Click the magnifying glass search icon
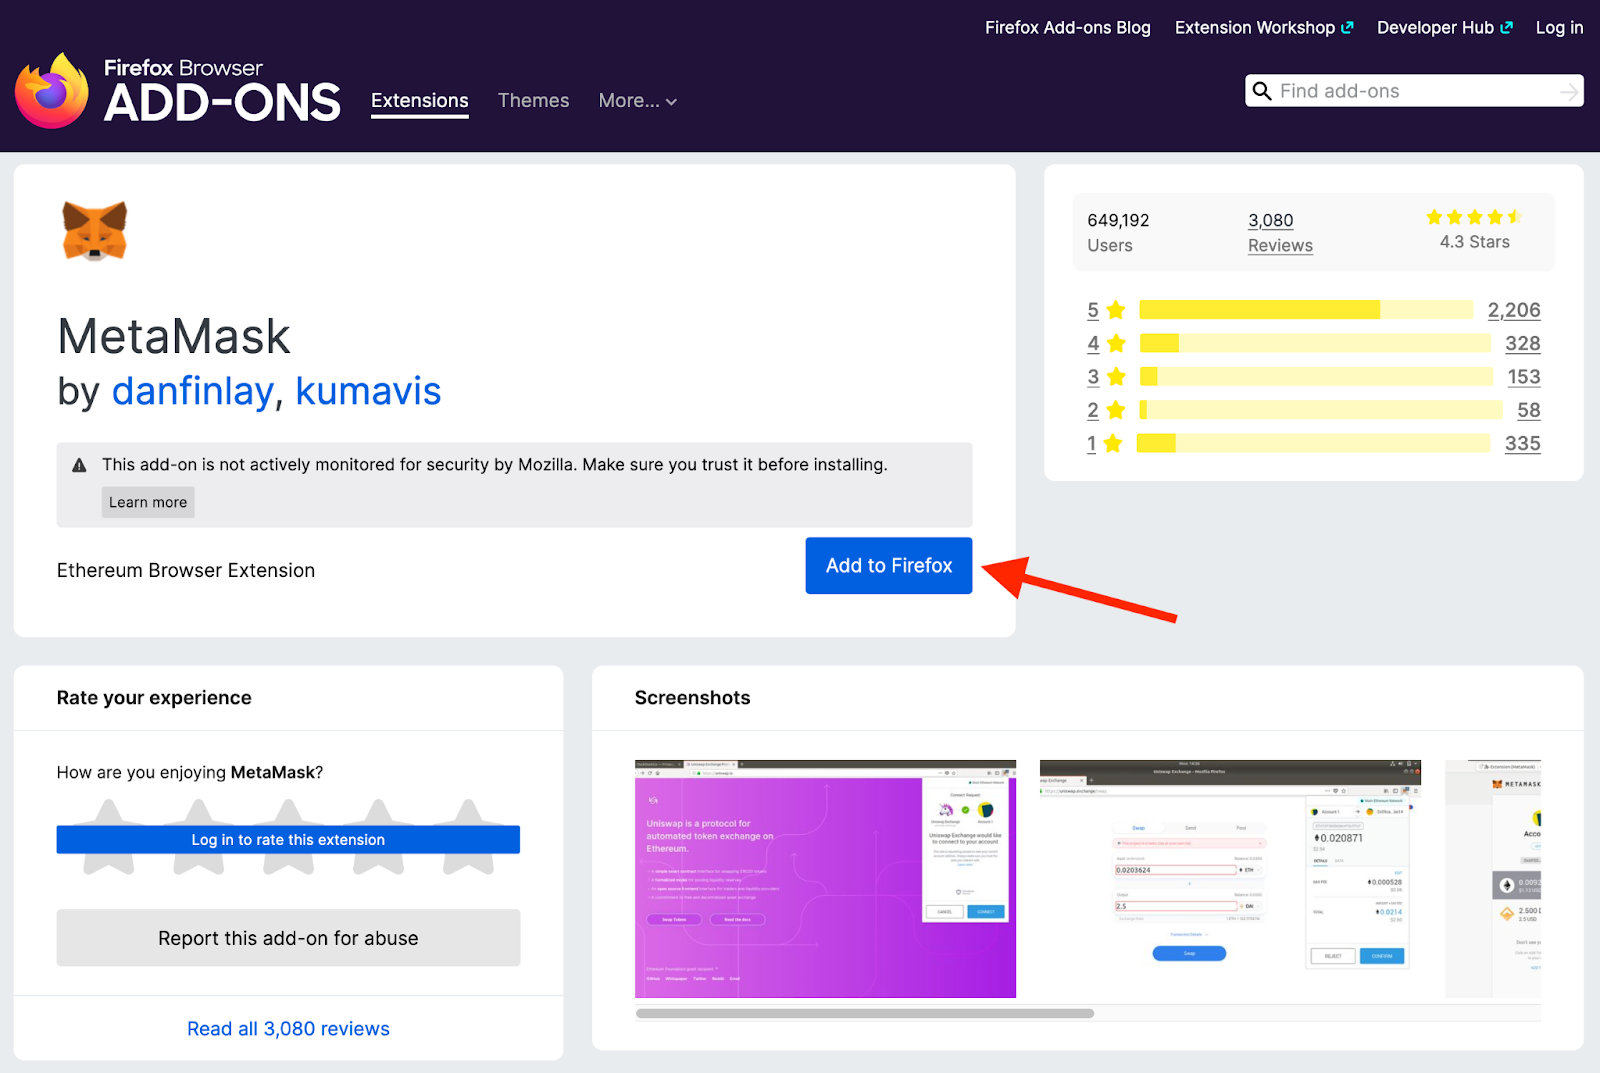The image size is (1600, 1073). coord(1262,91)
